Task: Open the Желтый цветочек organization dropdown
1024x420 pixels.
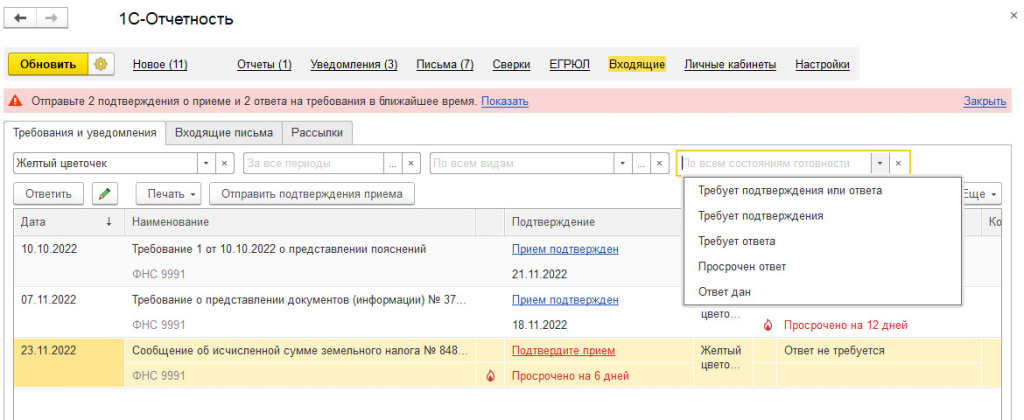Action: point(207,163)
